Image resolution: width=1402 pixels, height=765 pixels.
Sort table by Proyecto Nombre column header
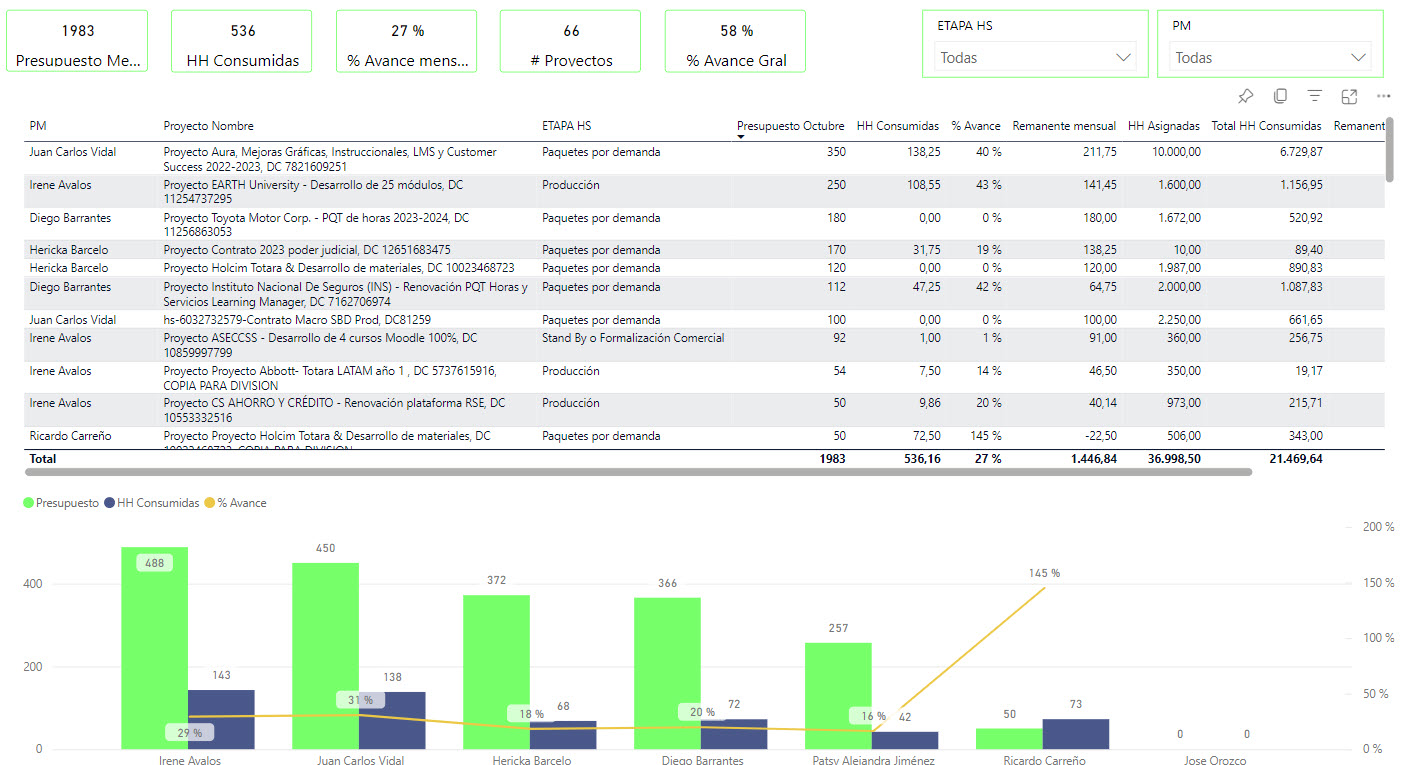pyautogui.click(x=208, y=126)
